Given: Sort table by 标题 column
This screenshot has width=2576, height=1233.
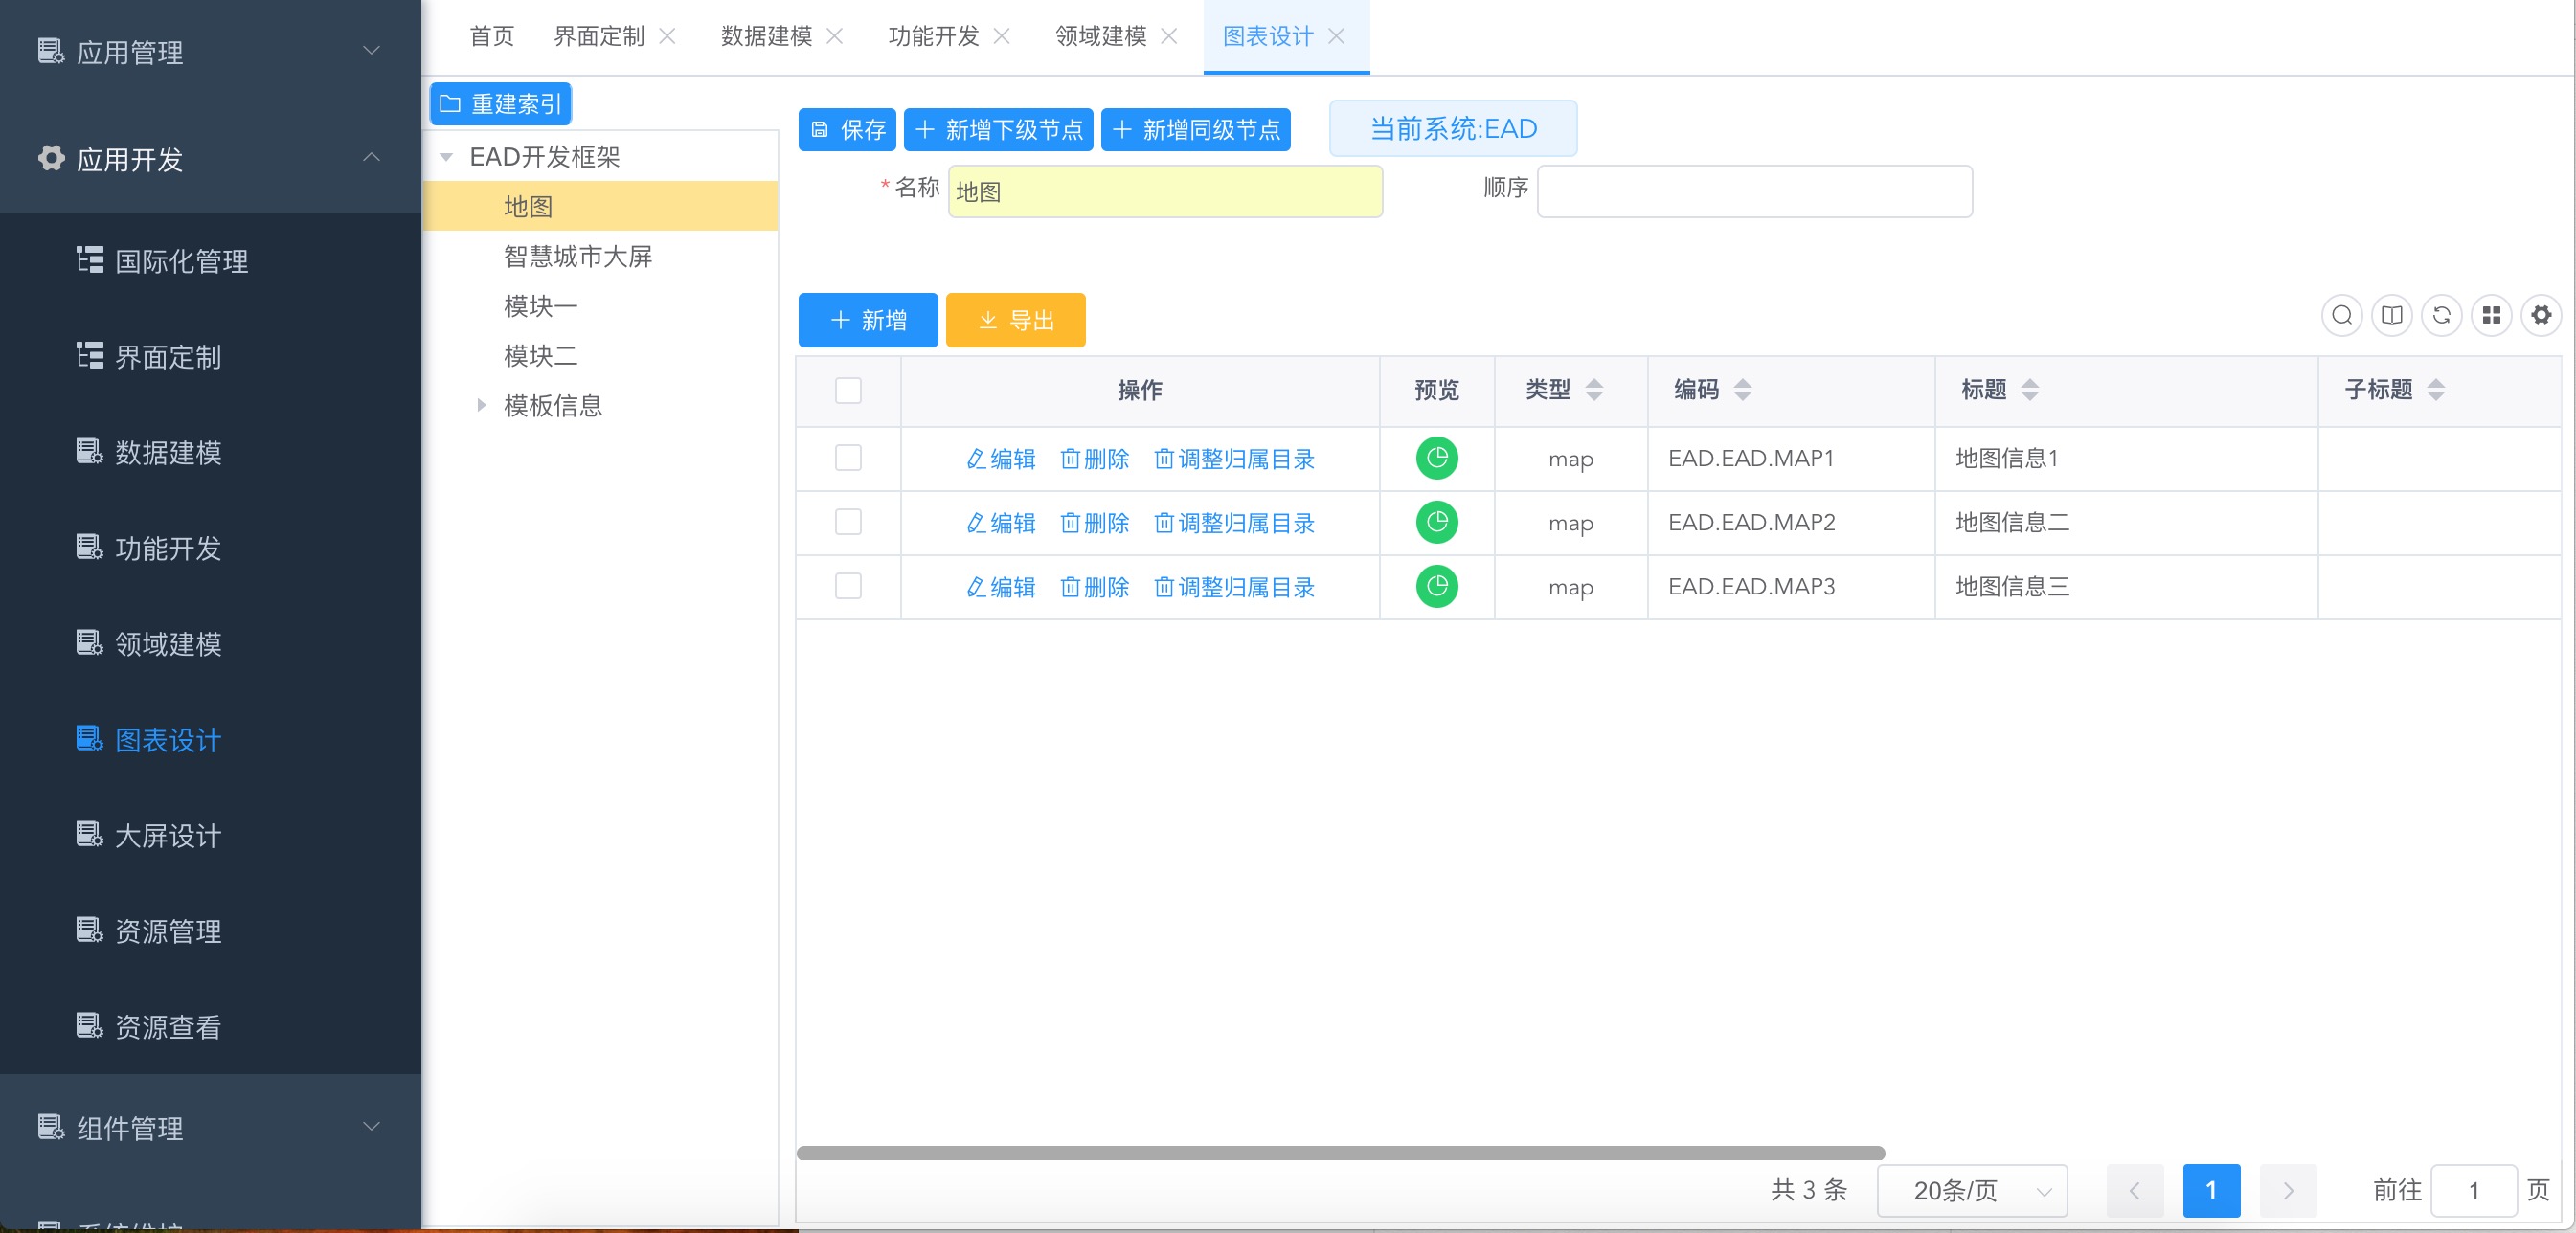Looking at the screenshot, I should 2029,390.
